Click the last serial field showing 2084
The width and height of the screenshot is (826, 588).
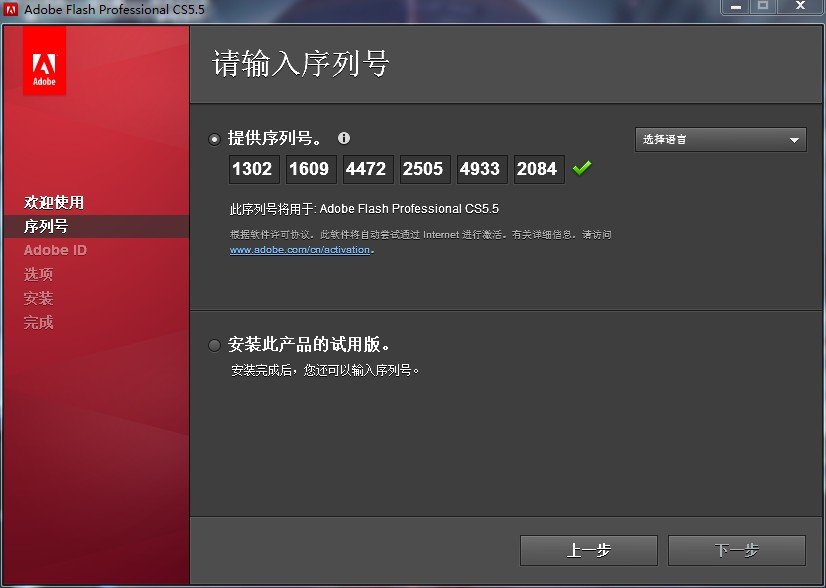click(538, 169)
